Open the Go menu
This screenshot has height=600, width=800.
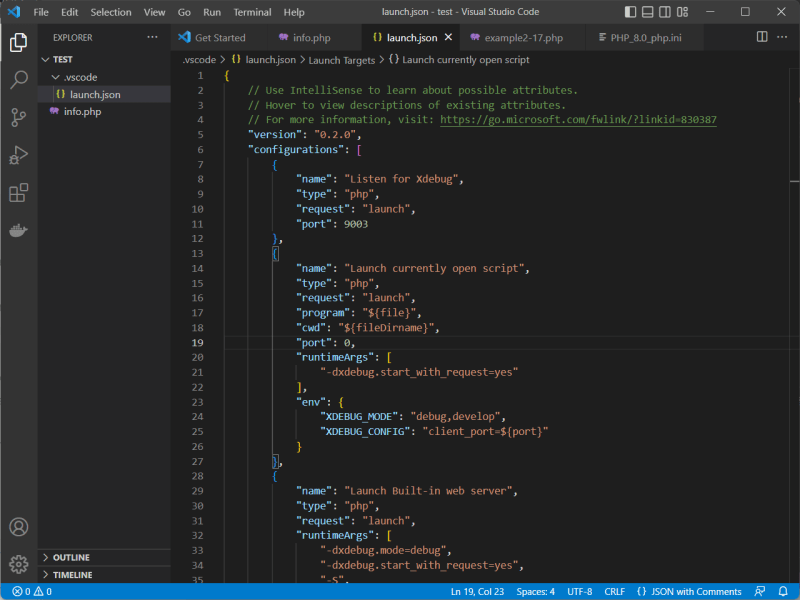(184, 12)
